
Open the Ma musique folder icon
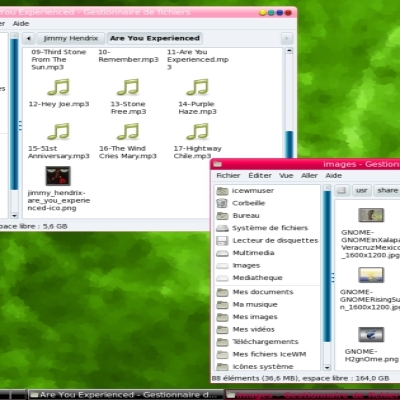222,305
